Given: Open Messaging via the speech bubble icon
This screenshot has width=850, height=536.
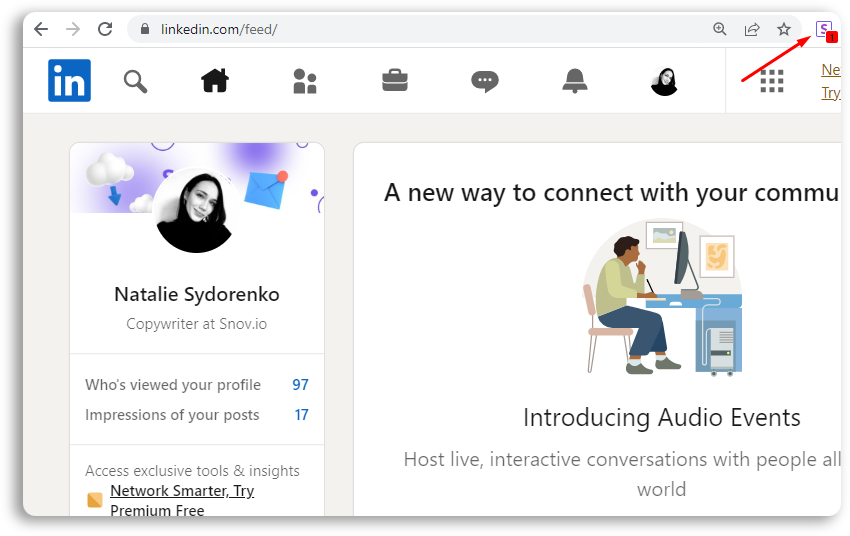Looking at the screenshot, I should pos(485,82).
